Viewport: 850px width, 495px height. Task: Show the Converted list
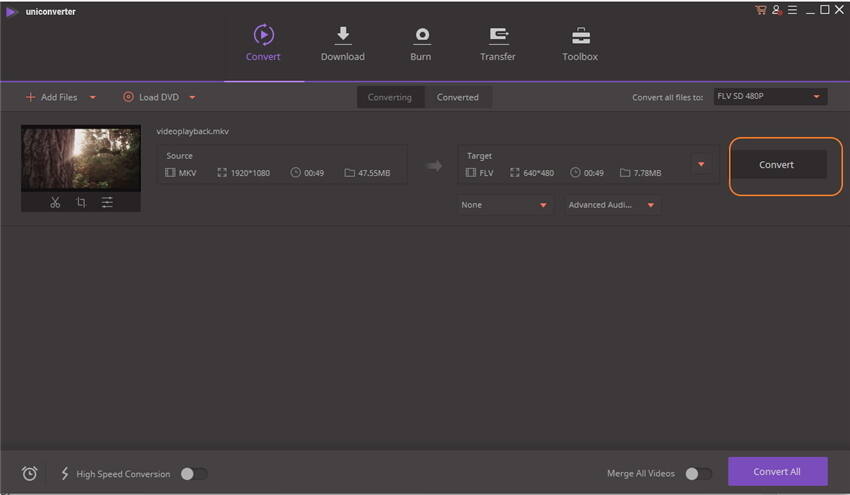coord(458,97)
